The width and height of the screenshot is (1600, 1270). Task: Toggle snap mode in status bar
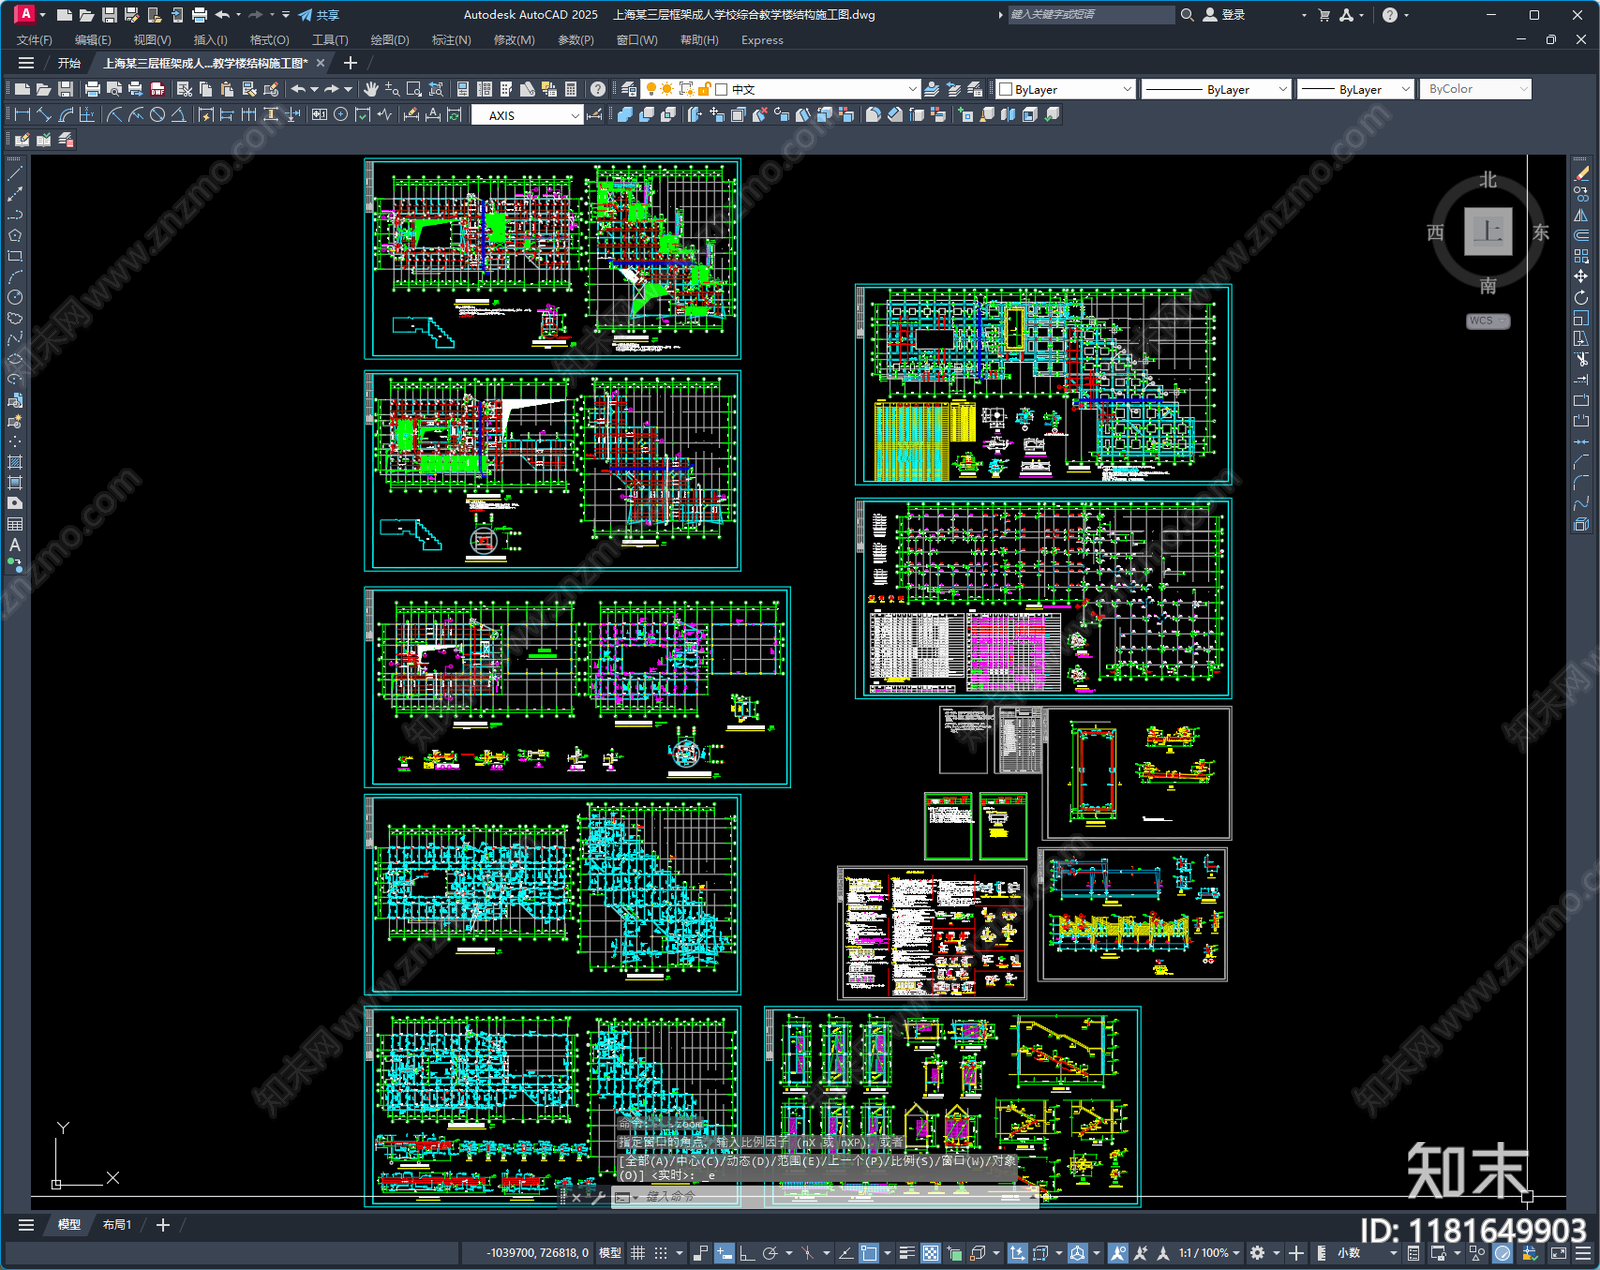tap(661, 1253)
